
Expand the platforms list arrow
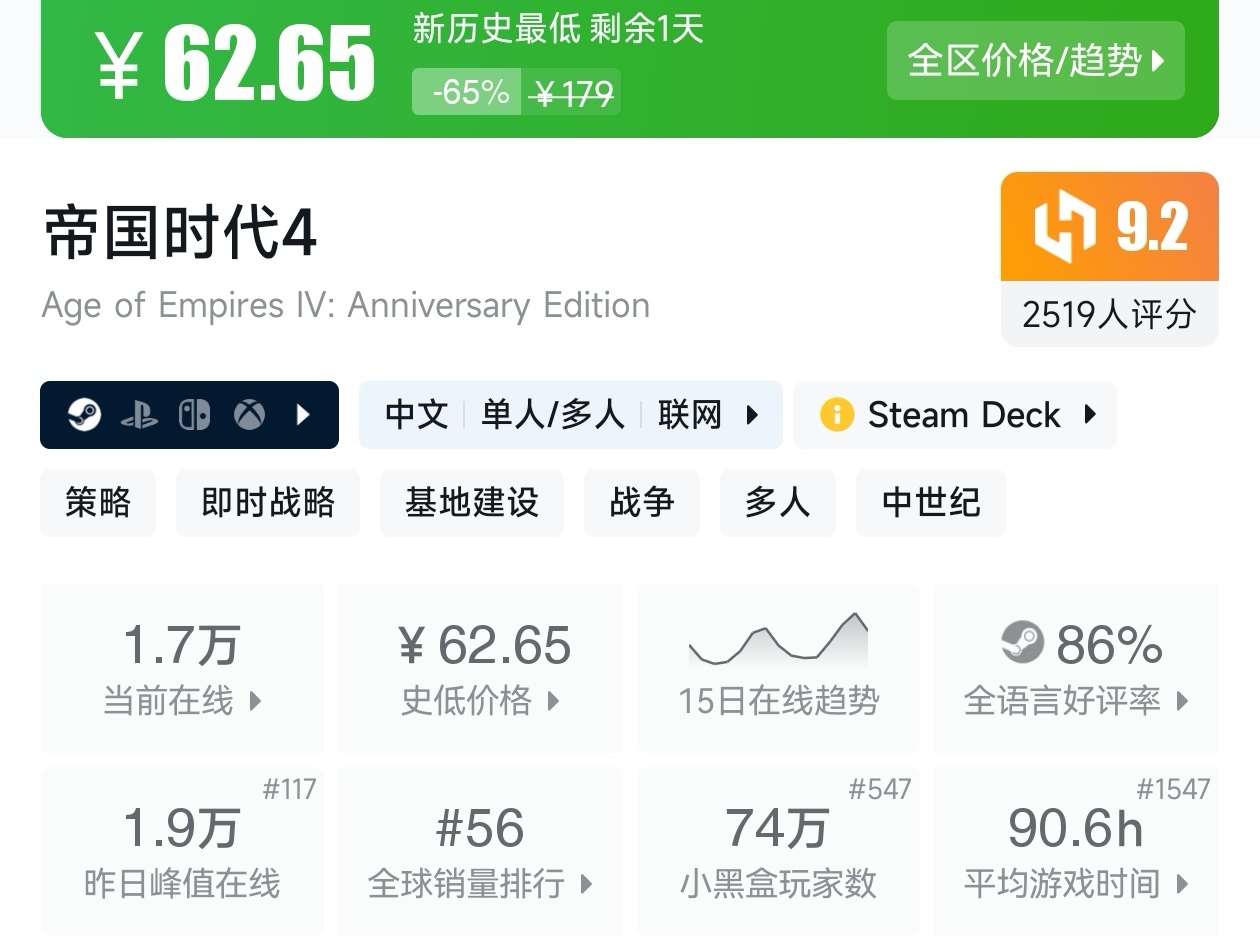coord(304,414)
